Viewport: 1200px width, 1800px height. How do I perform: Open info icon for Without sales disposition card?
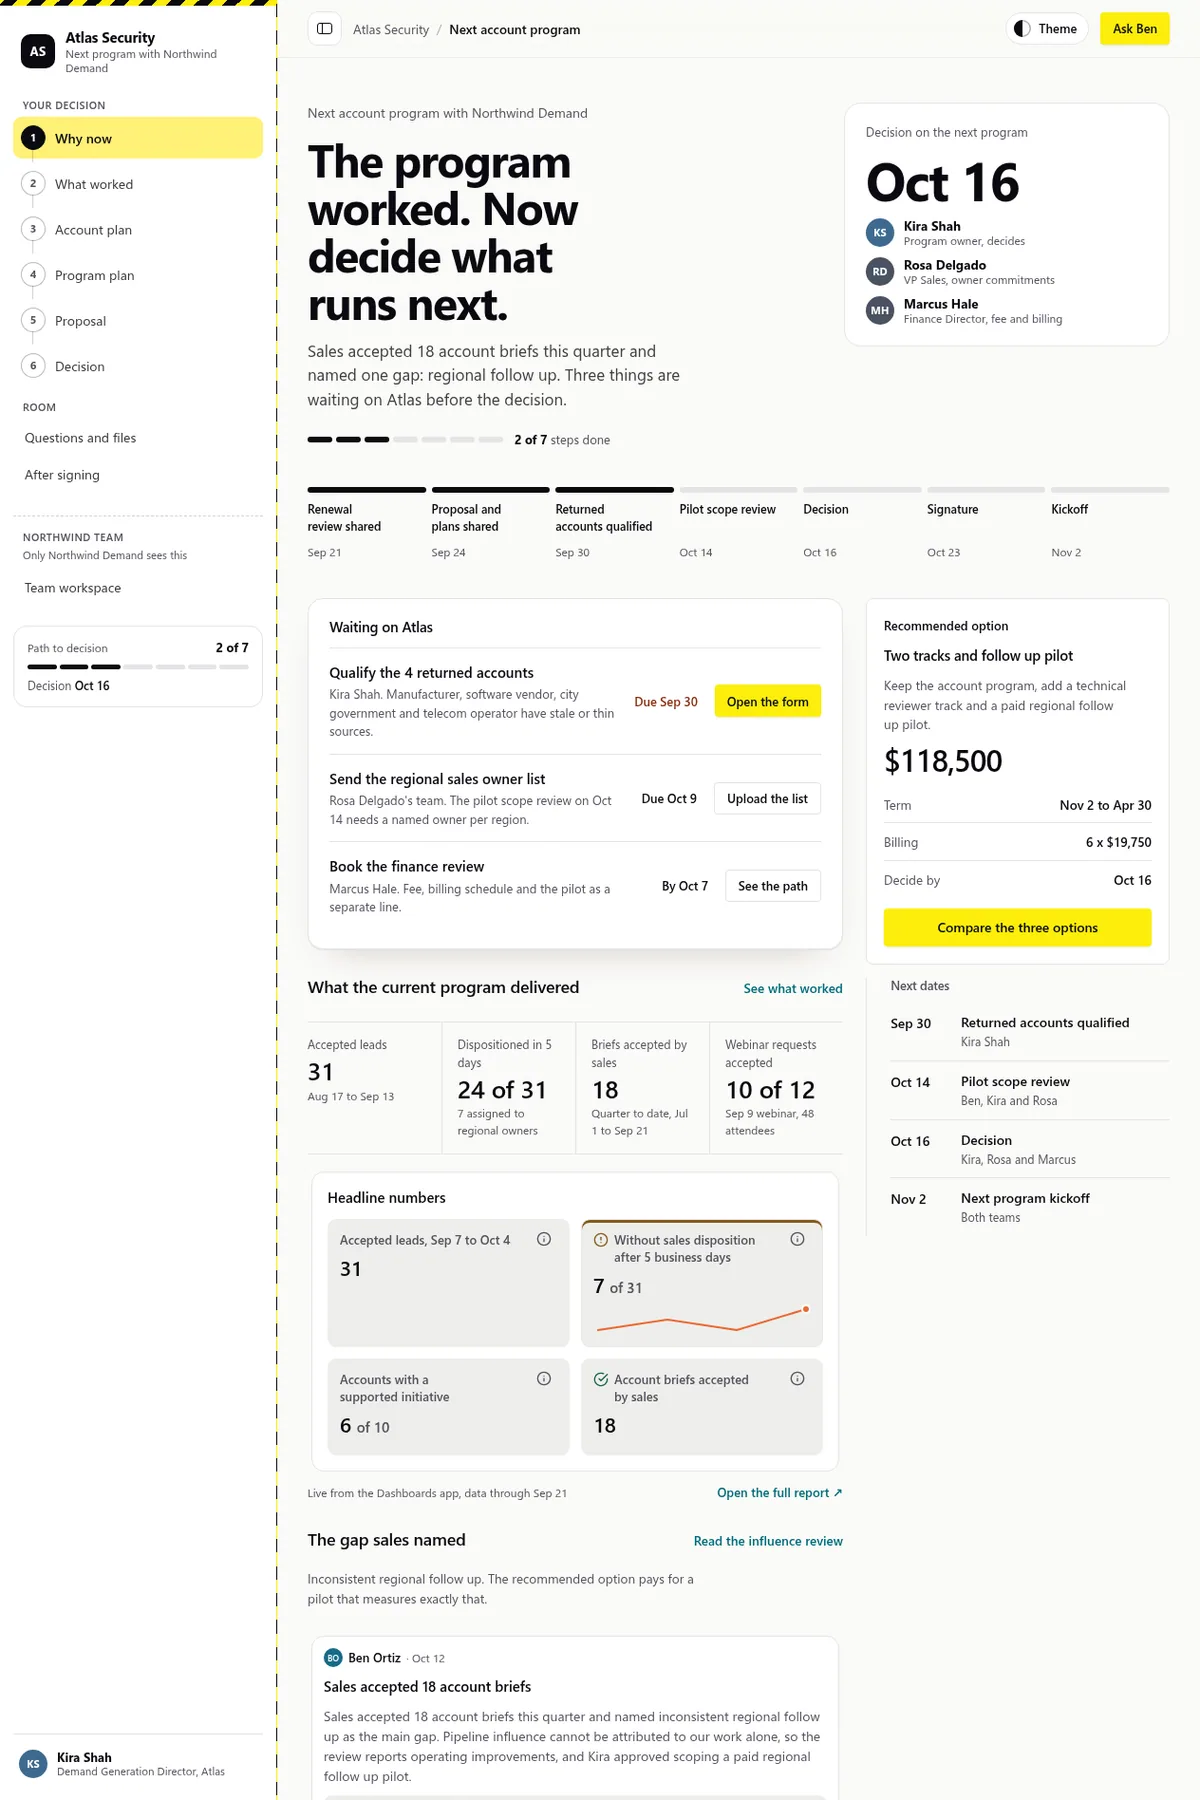797,1239
